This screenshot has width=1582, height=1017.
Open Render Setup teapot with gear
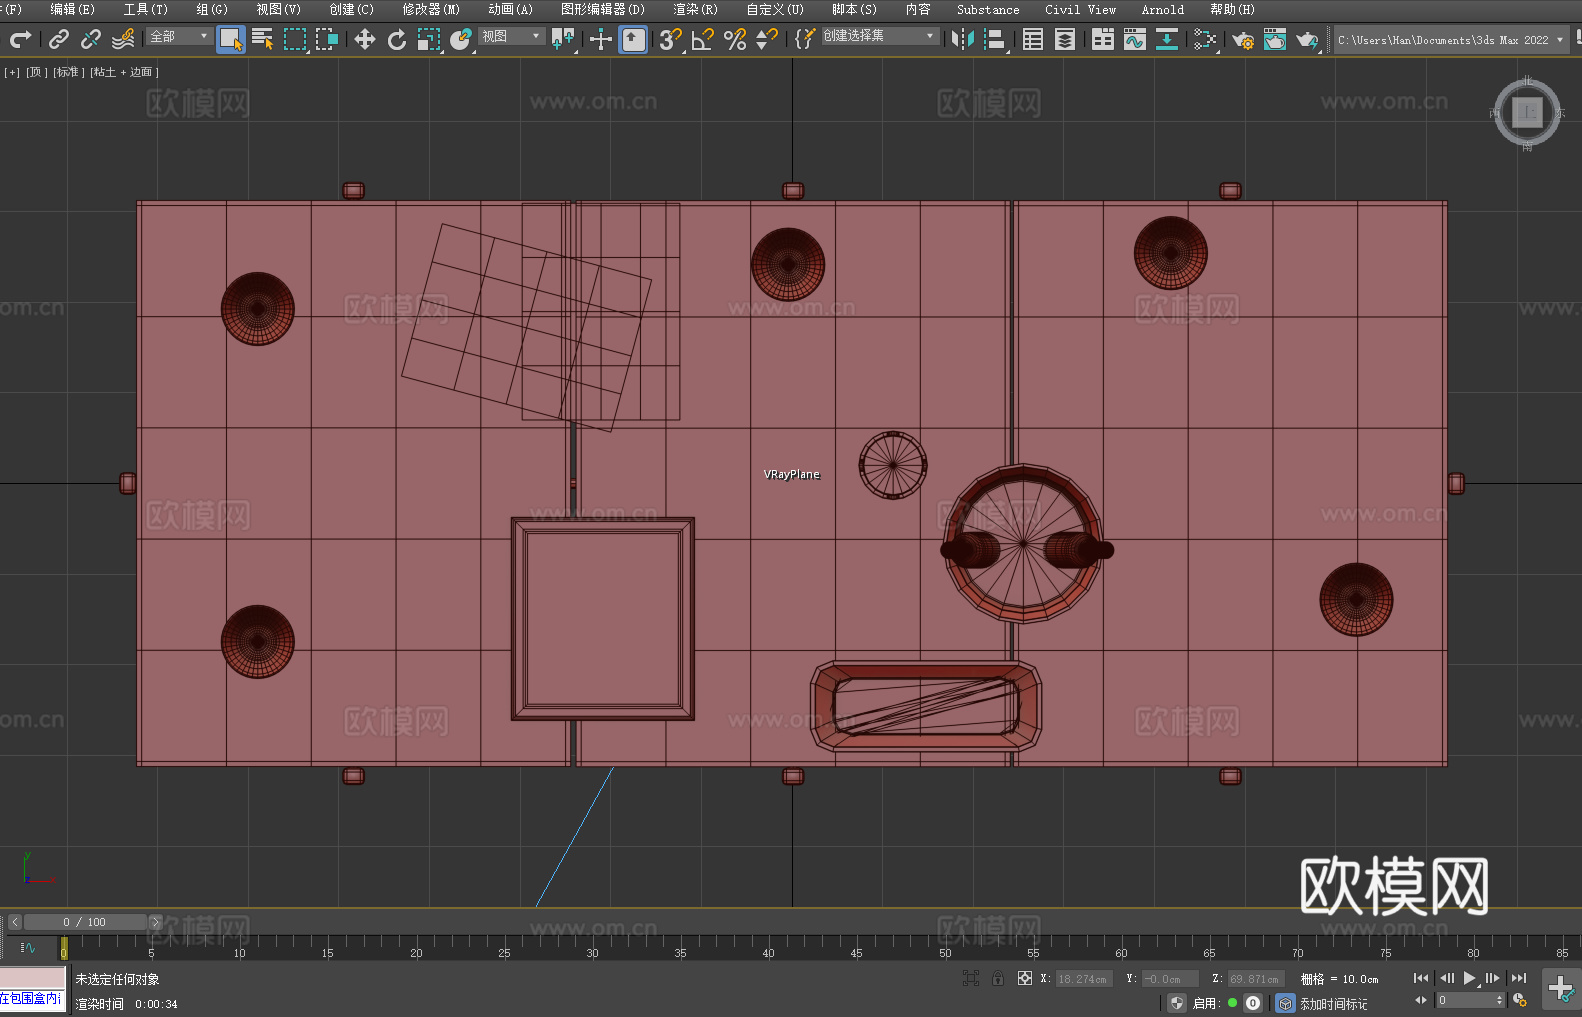click(1243, 39)
